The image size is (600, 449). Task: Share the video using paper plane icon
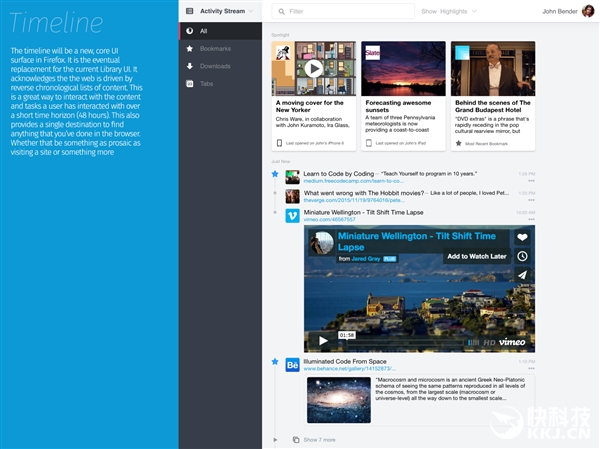522,275
